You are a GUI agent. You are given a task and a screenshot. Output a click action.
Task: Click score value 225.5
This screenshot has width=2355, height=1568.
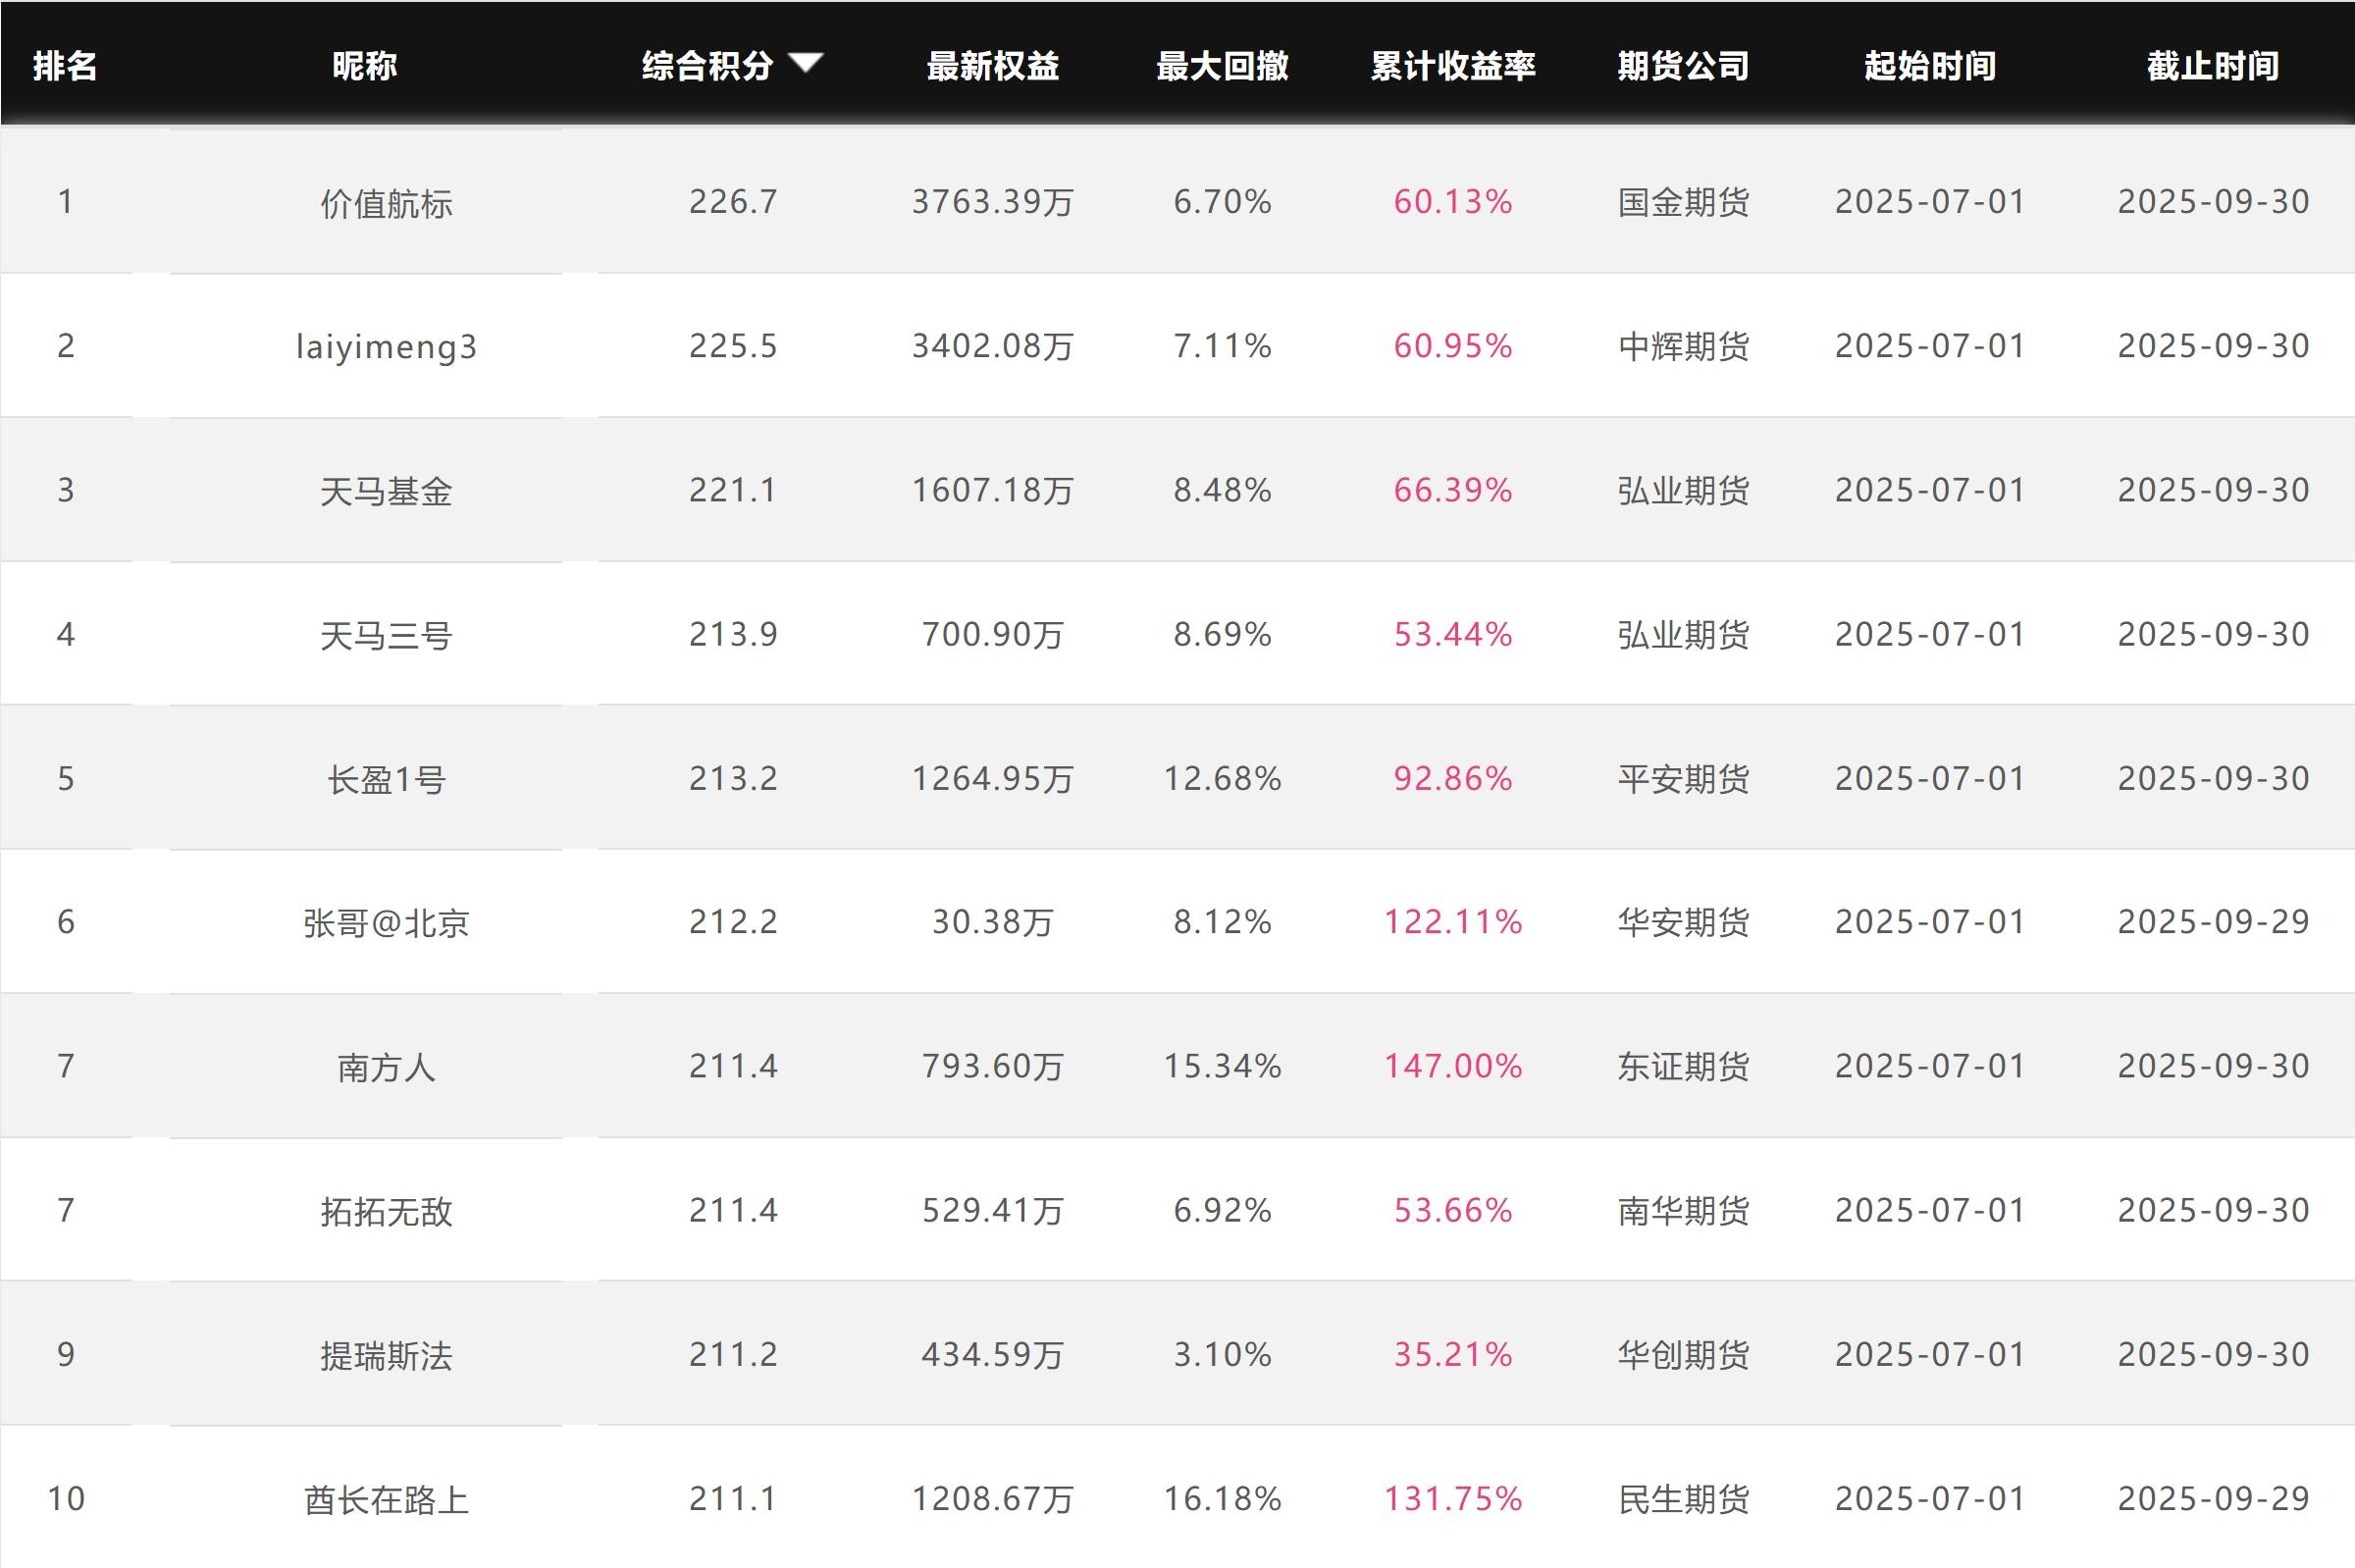733,346
